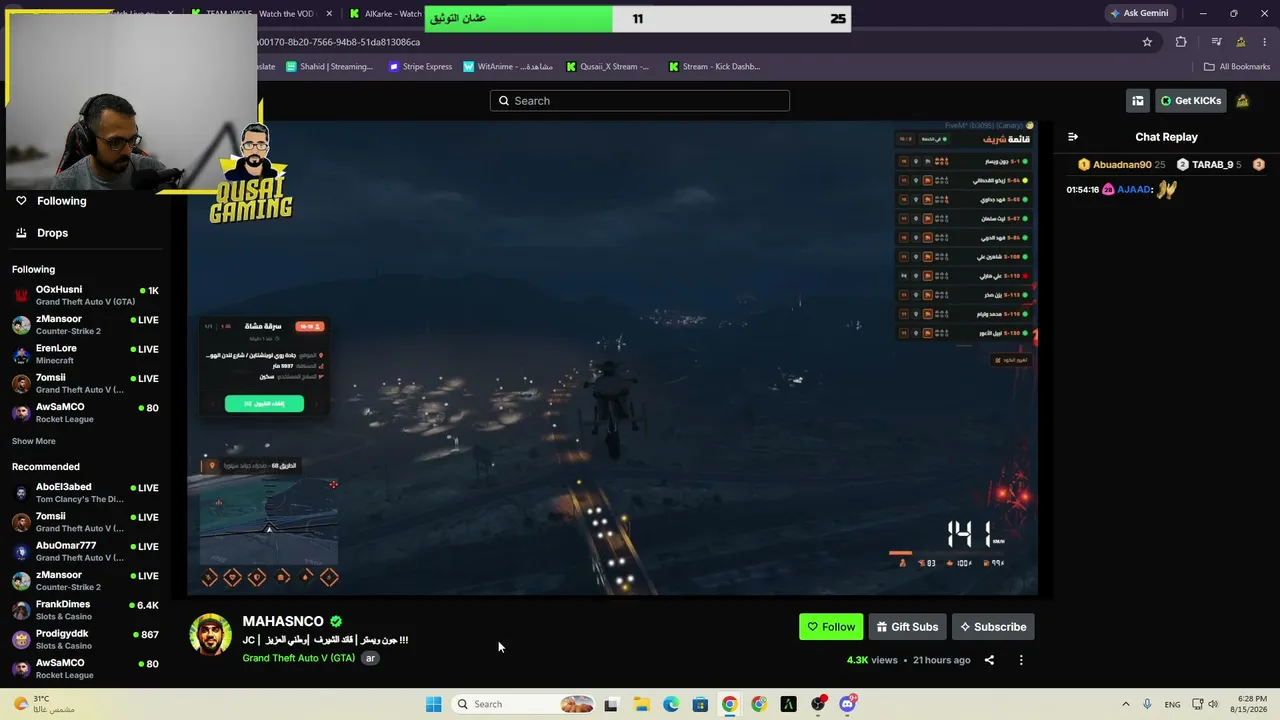Open the ENG language indicator
The image size is (1280, 720).
click(x=1172, y=704)
